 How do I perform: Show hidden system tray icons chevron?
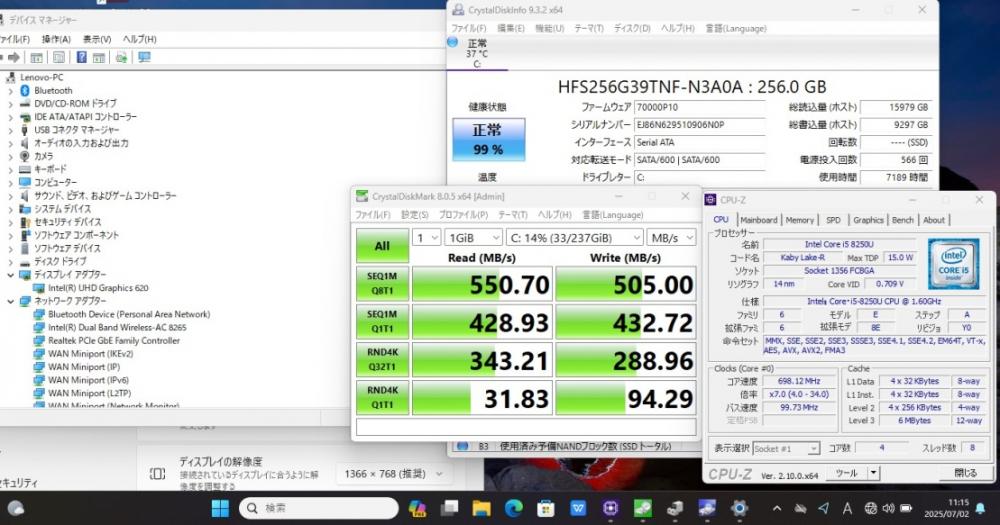[777, 508]
